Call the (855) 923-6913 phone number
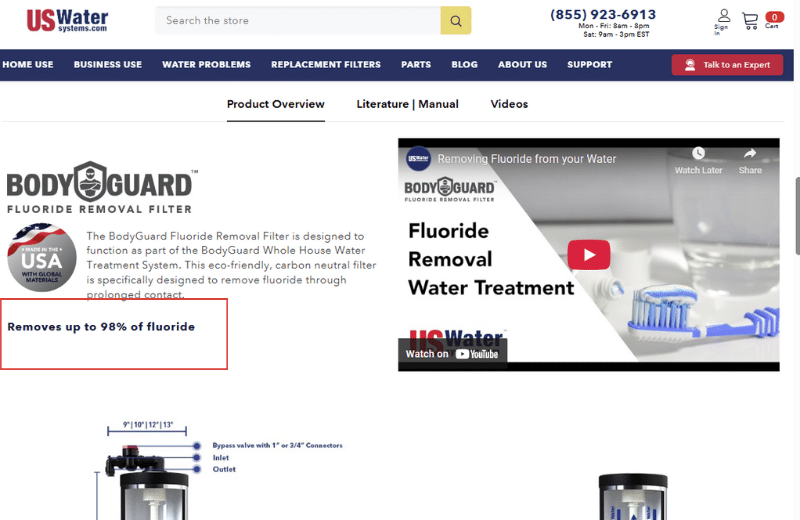Screen dimensions: 800x520 (603, 14)
